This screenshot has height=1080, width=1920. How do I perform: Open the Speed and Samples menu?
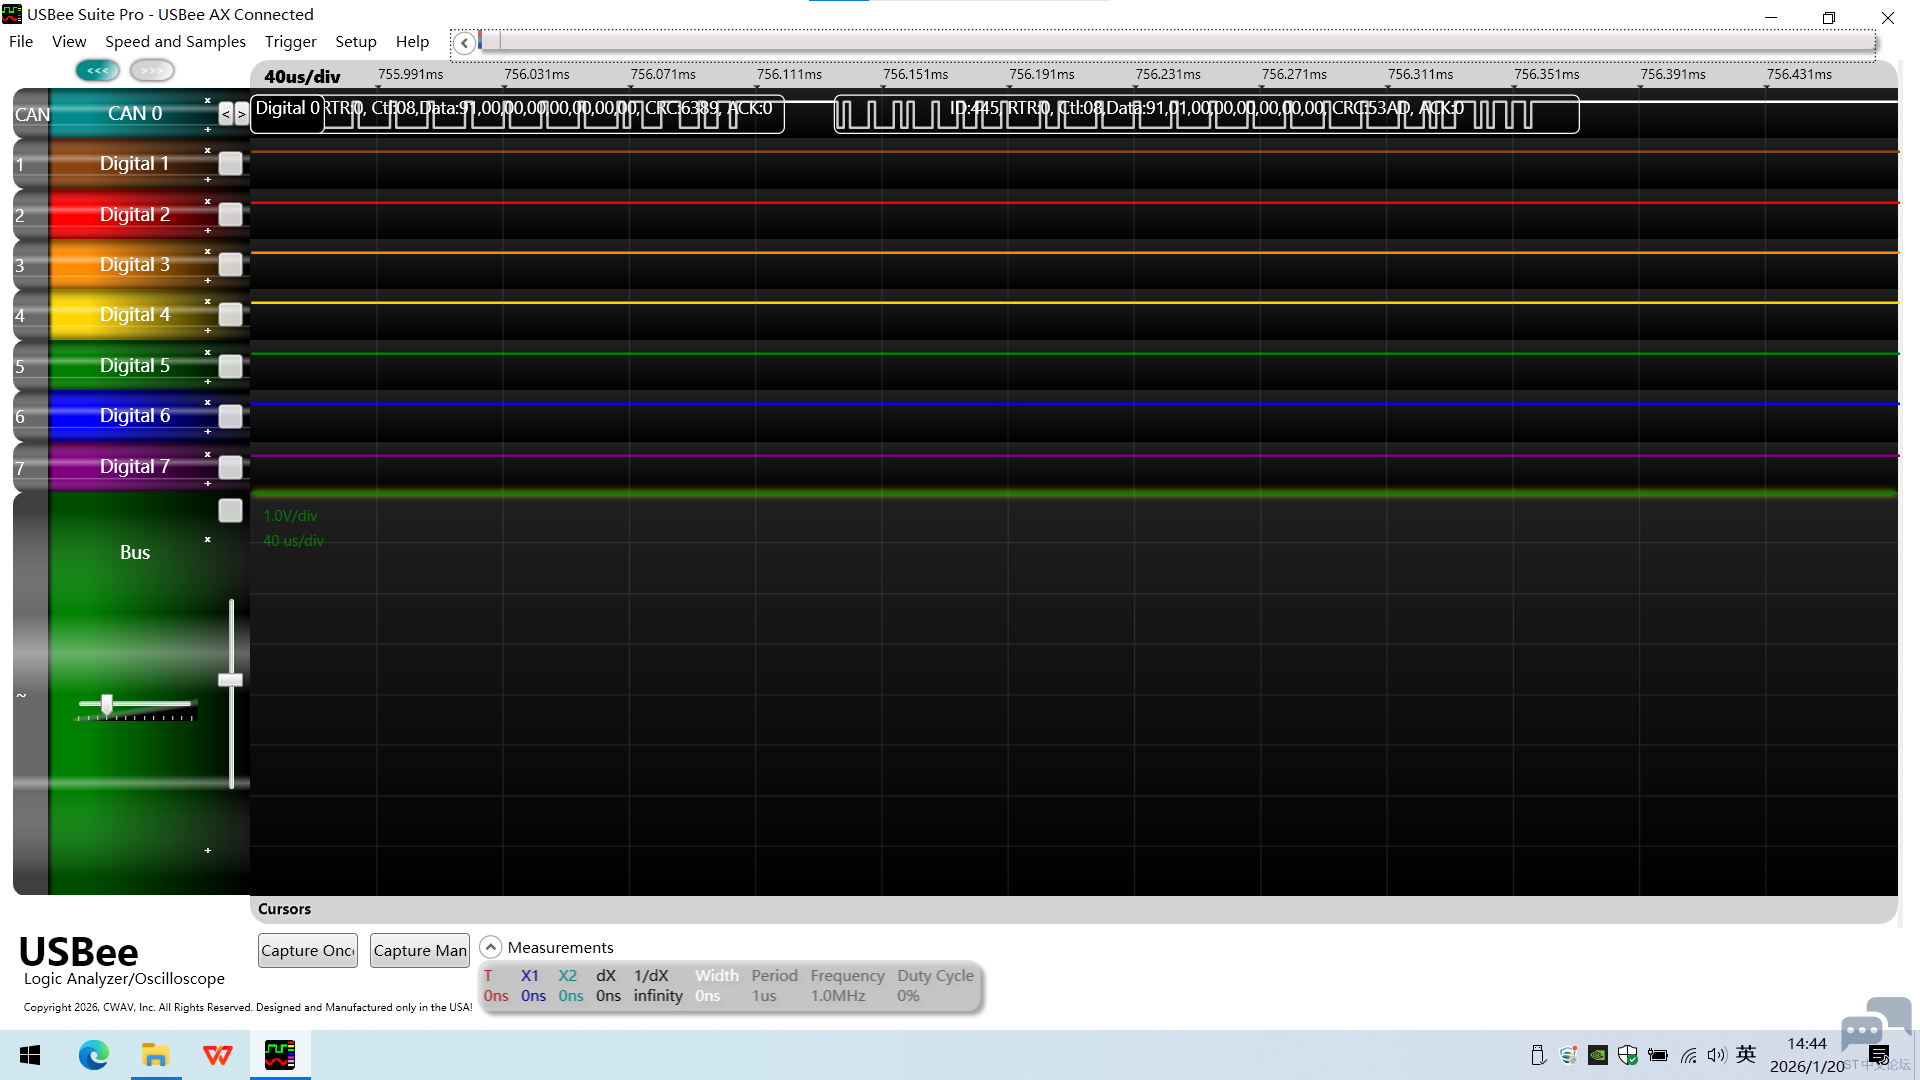coord(175,41)
